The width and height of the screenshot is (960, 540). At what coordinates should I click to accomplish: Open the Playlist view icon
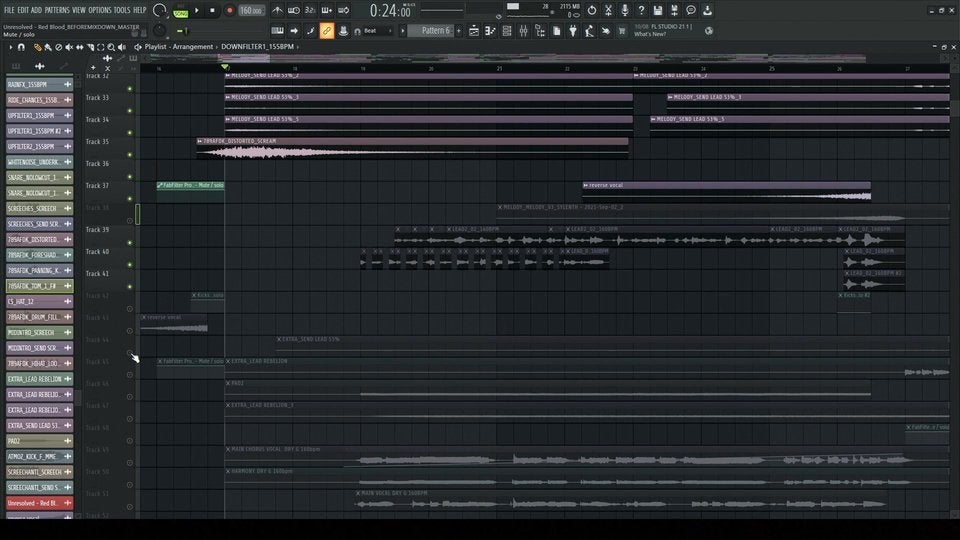[x=474, y=31]
